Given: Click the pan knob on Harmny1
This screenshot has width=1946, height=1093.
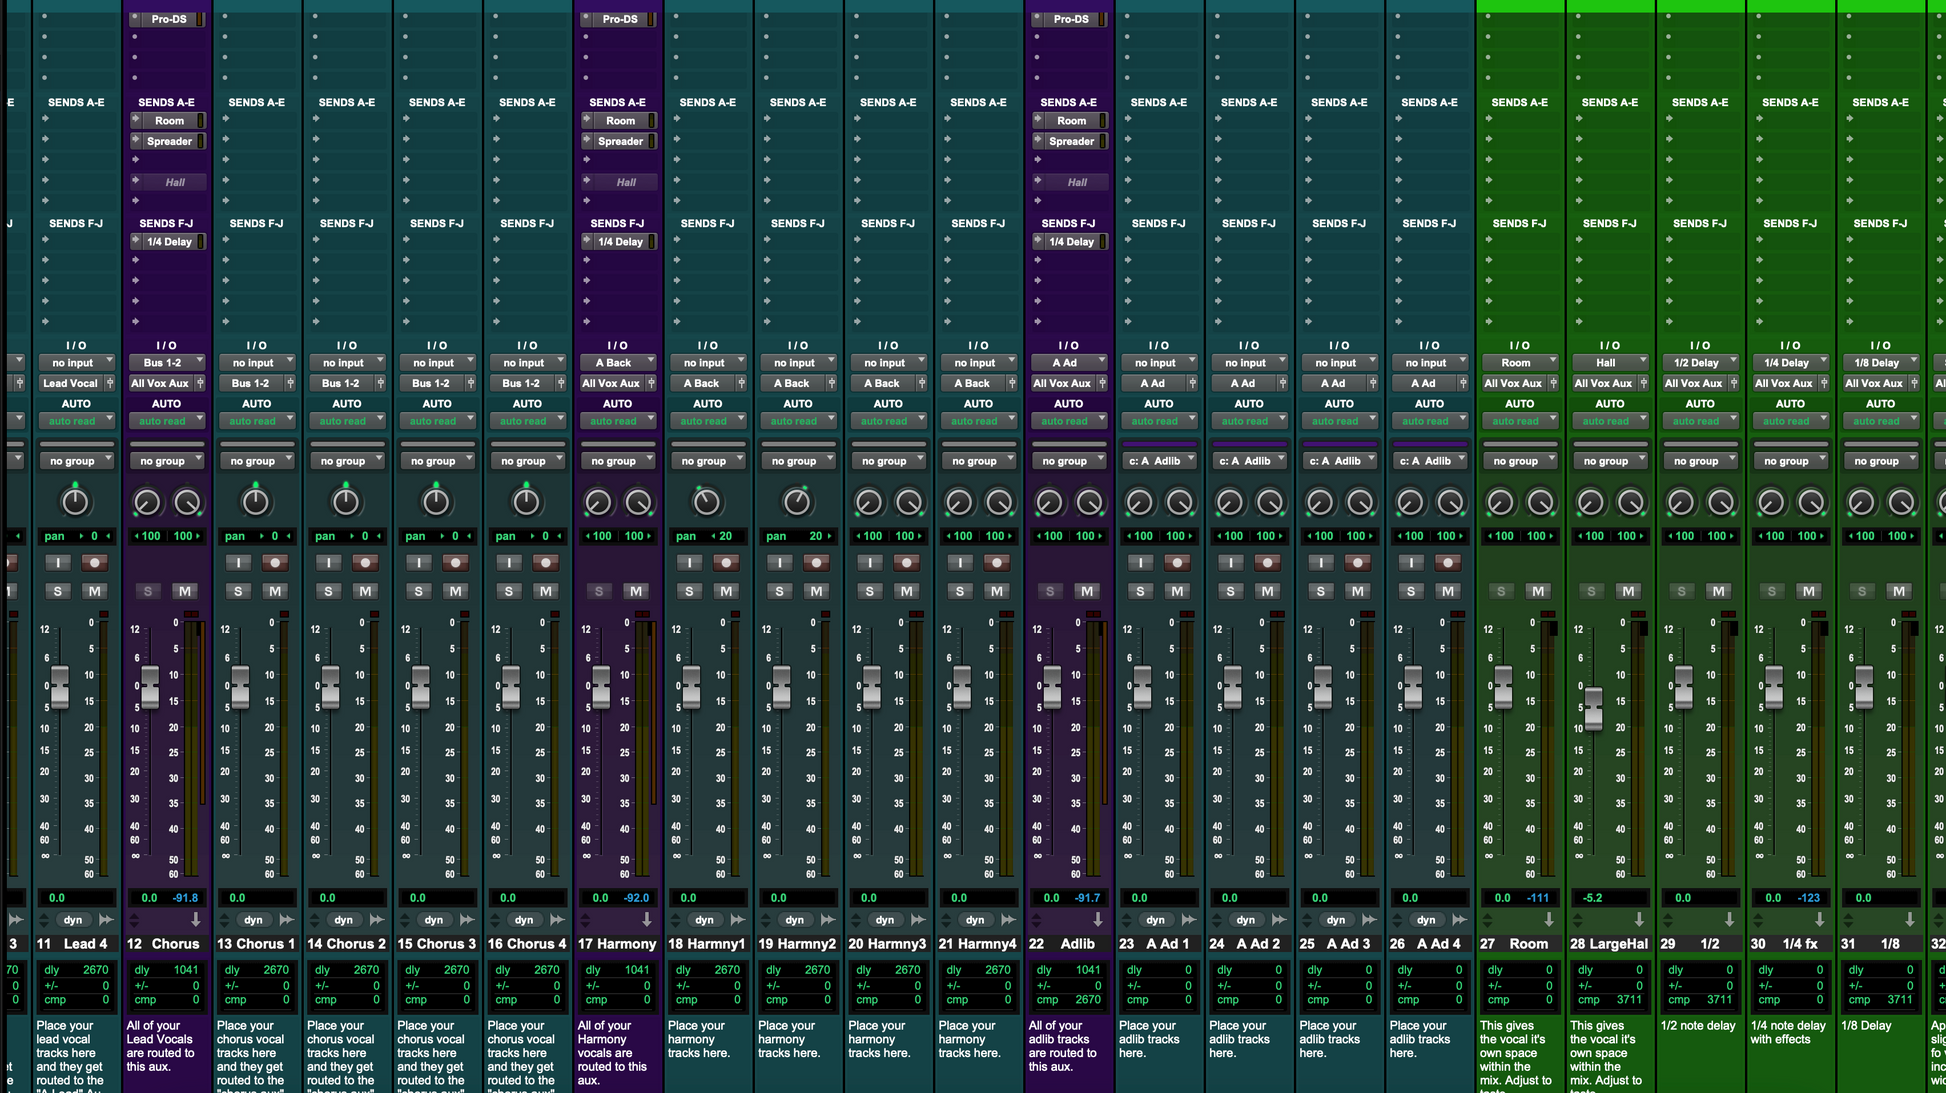Looking at the screenshot, I should [x=706, y=501].
